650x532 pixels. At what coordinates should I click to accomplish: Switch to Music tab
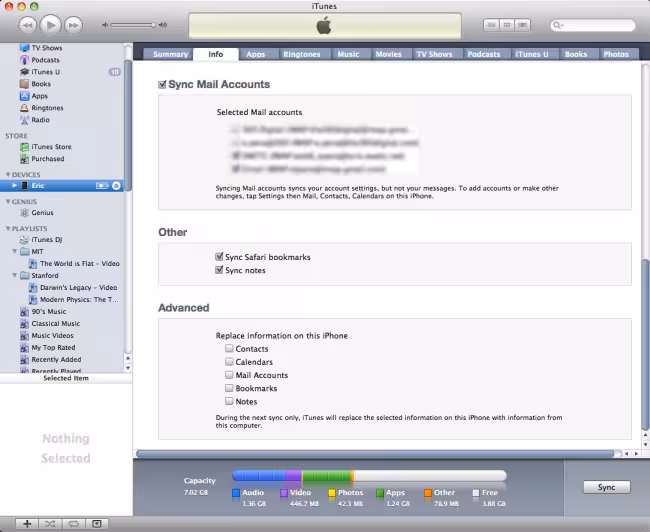tap(348, 54)
